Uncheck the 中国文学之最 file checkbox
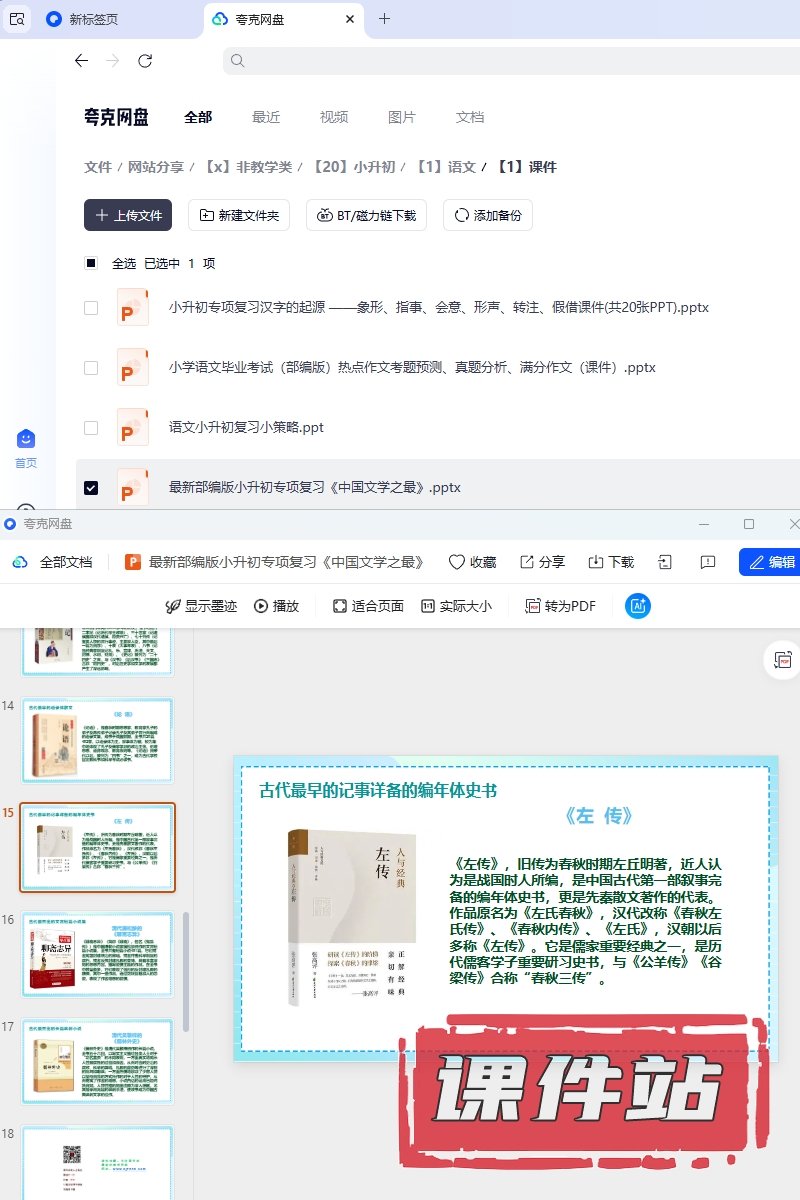 coord(91,488)
